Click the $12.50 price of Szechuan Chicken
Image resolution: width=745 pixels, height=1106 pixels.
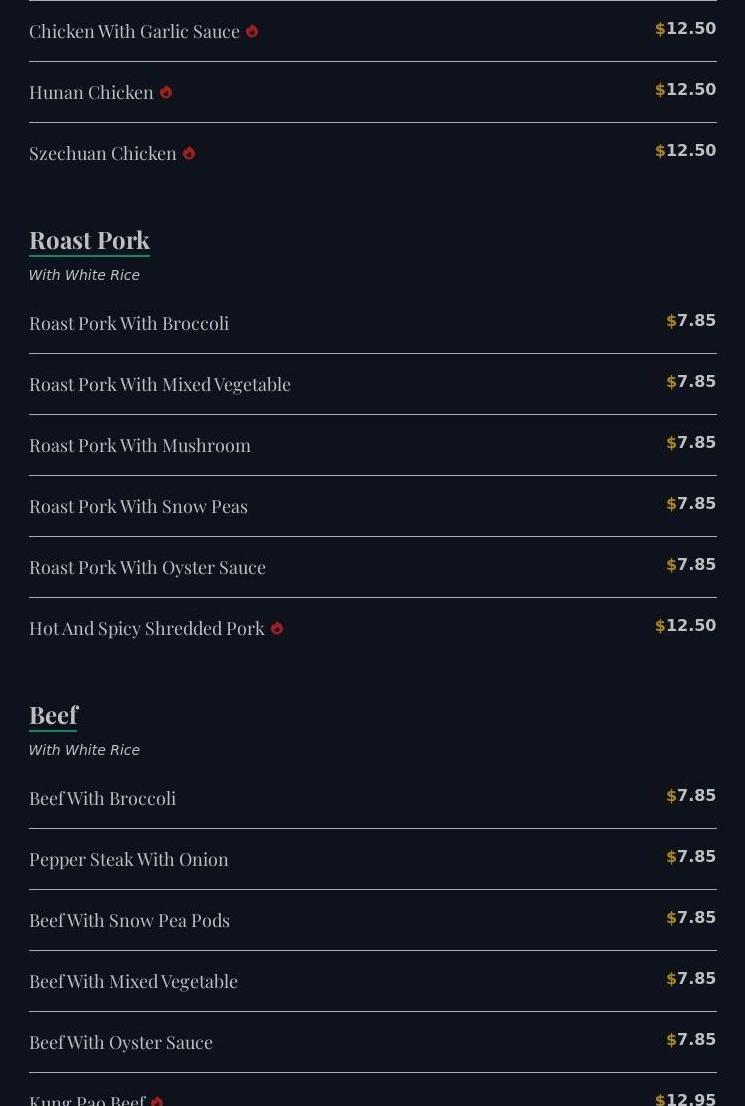pyautogui.click(x=686, y=151)
